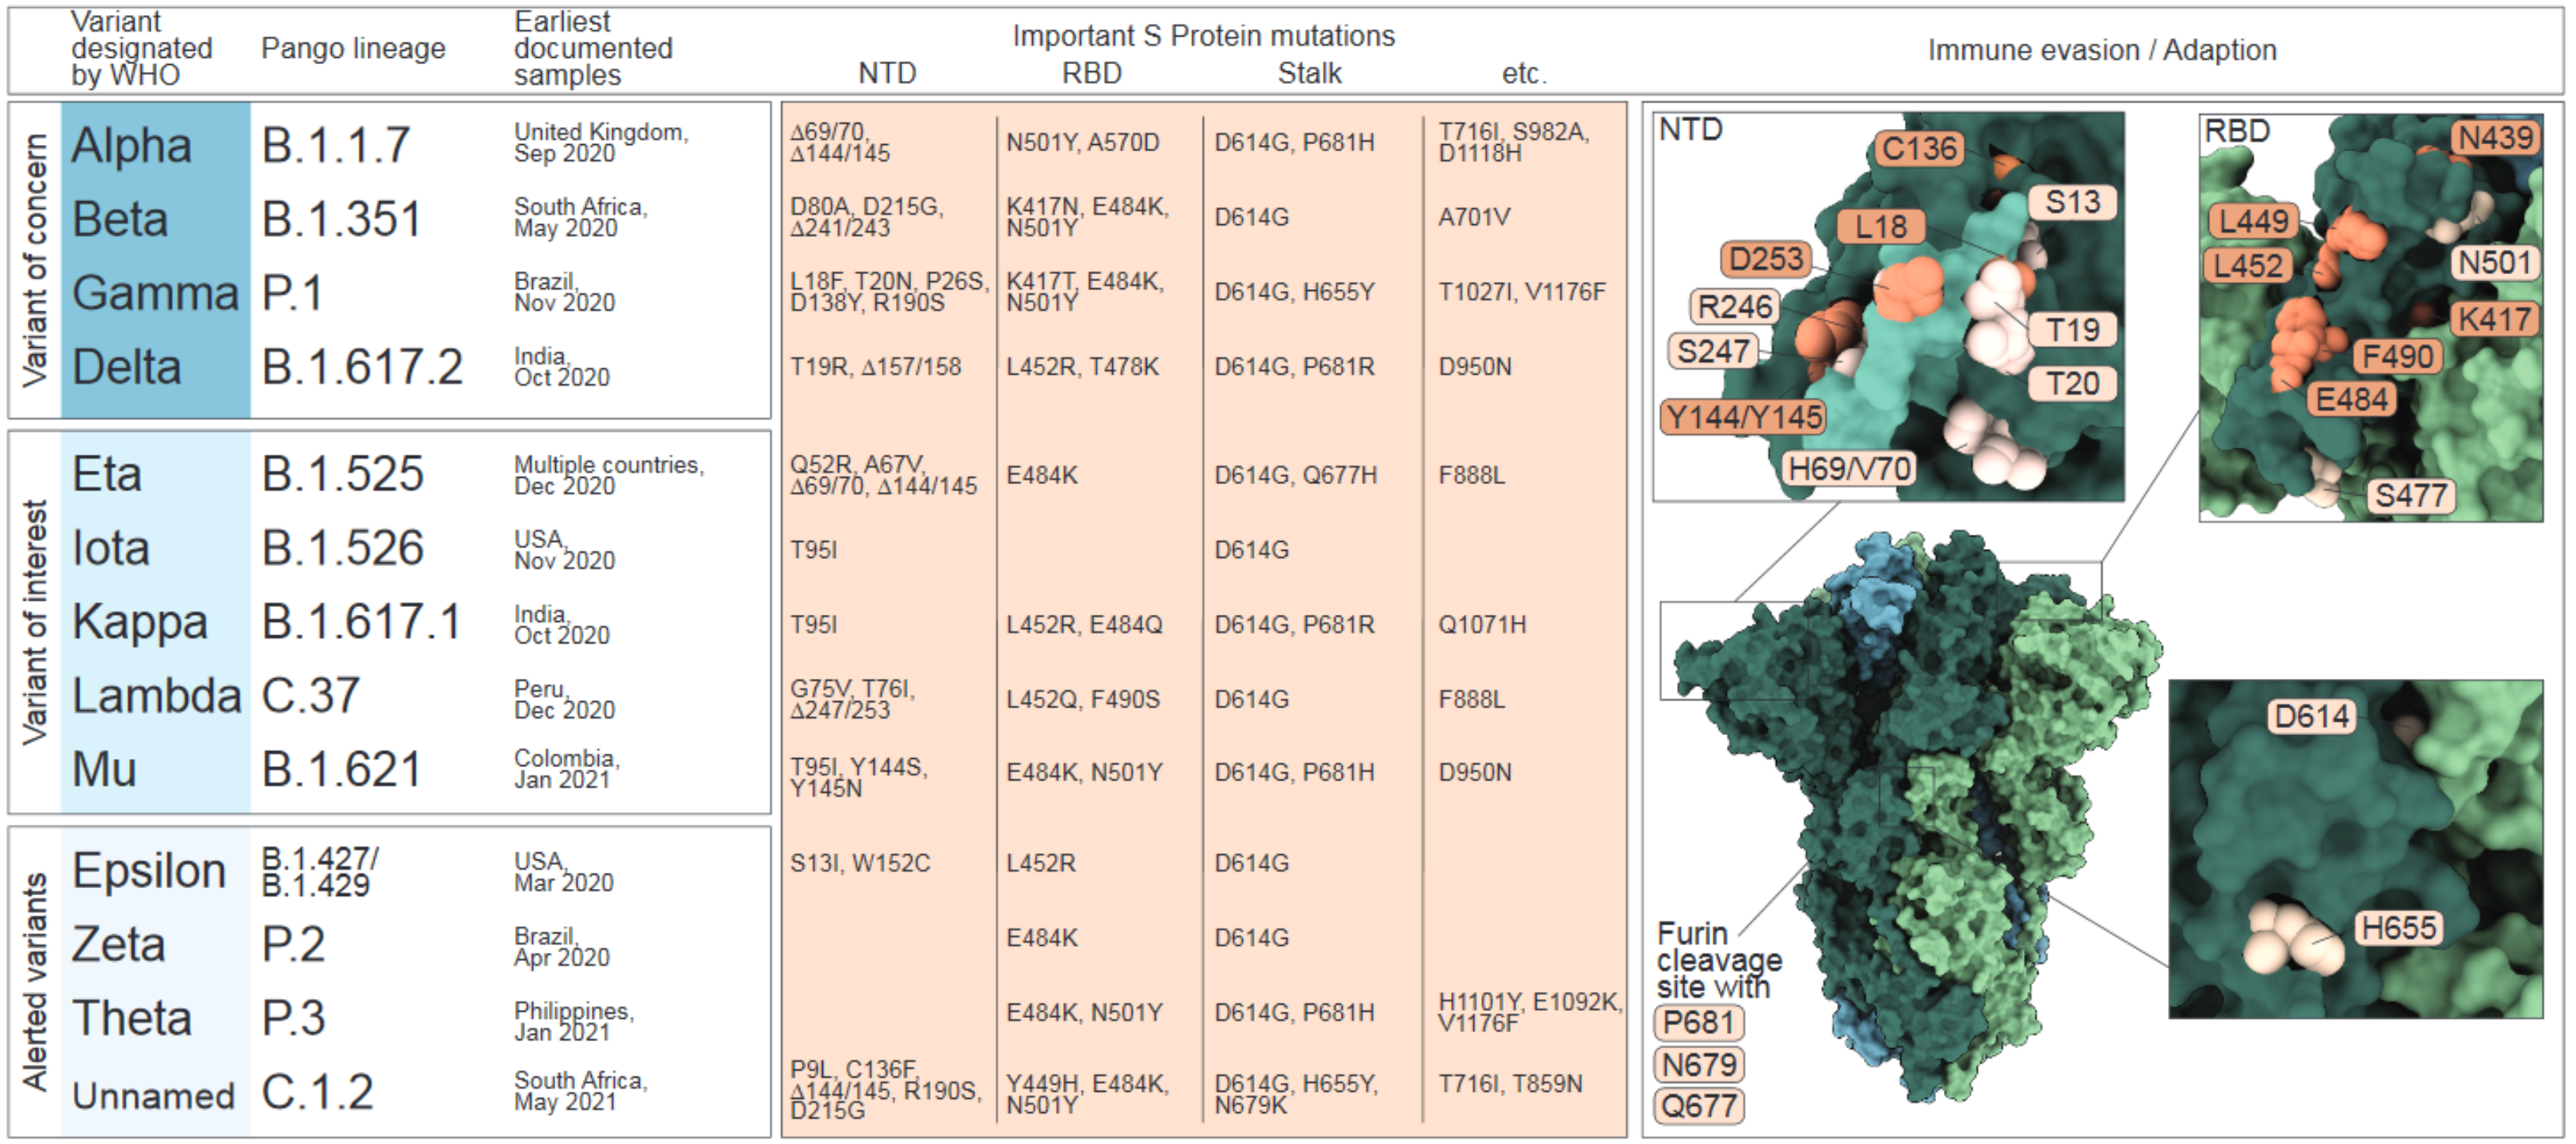Click the Alpha variant name cell

[x=131, y=146]
